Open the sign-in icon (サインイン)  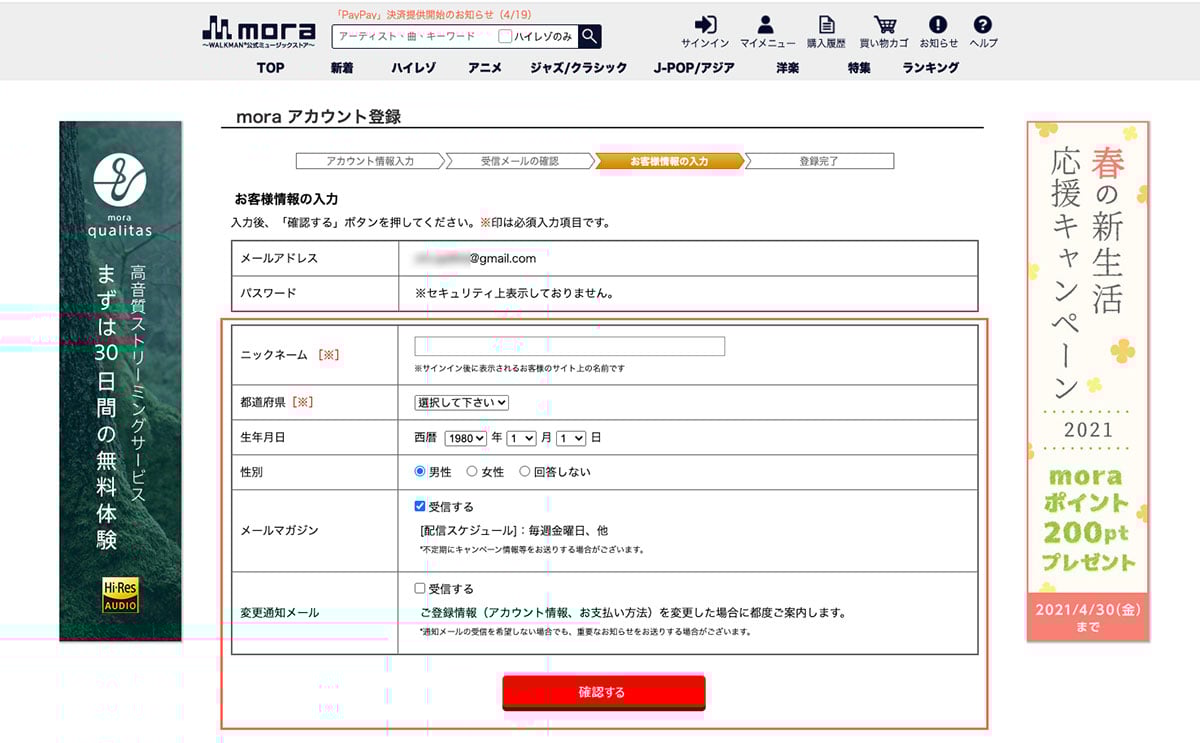click(x=705, y=31)
